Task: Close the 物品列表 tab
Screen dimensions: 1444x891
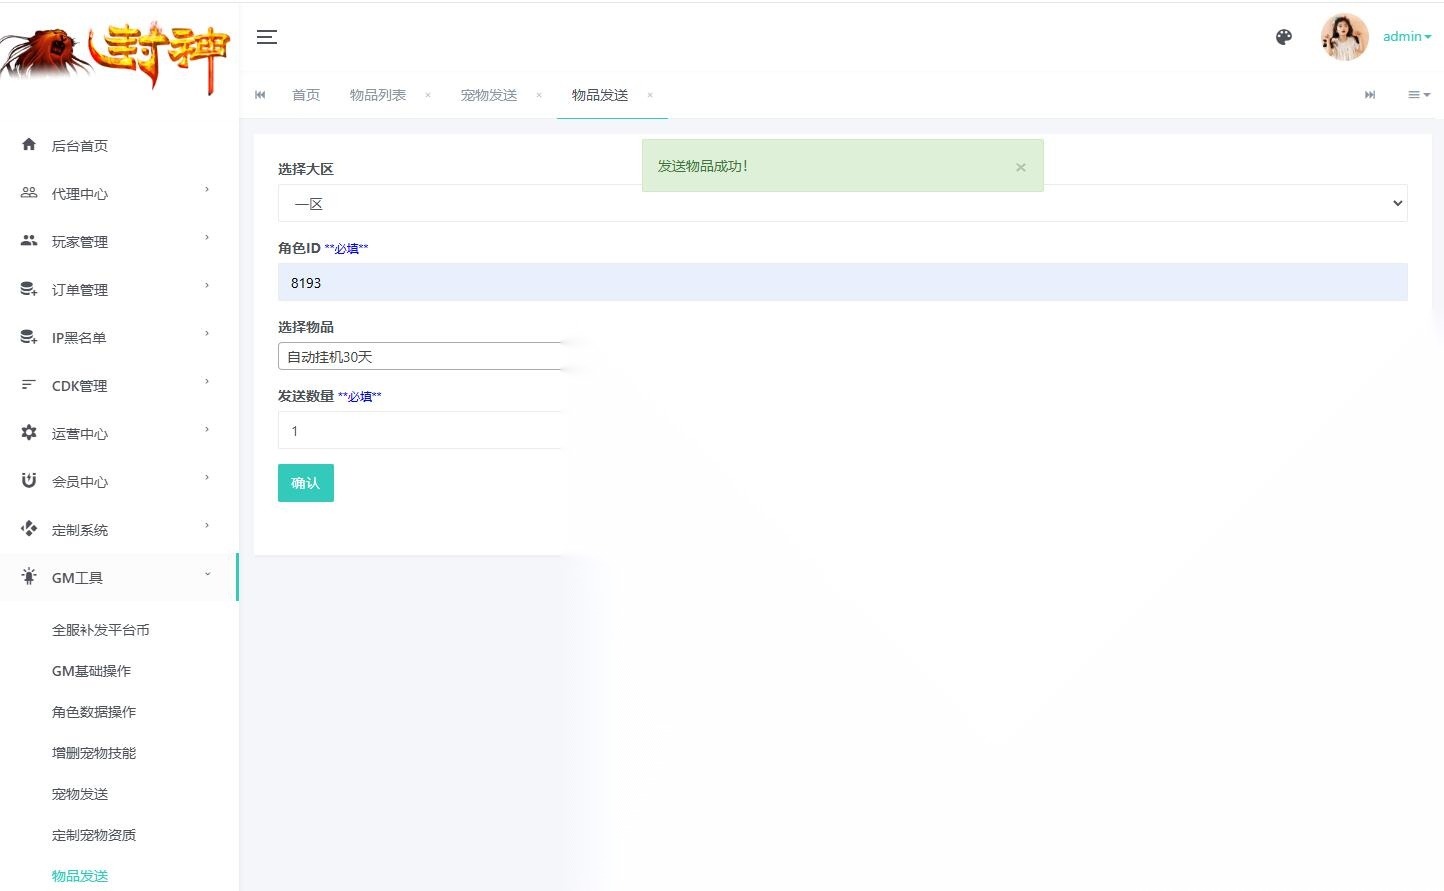Action: (x=428, y=96)
